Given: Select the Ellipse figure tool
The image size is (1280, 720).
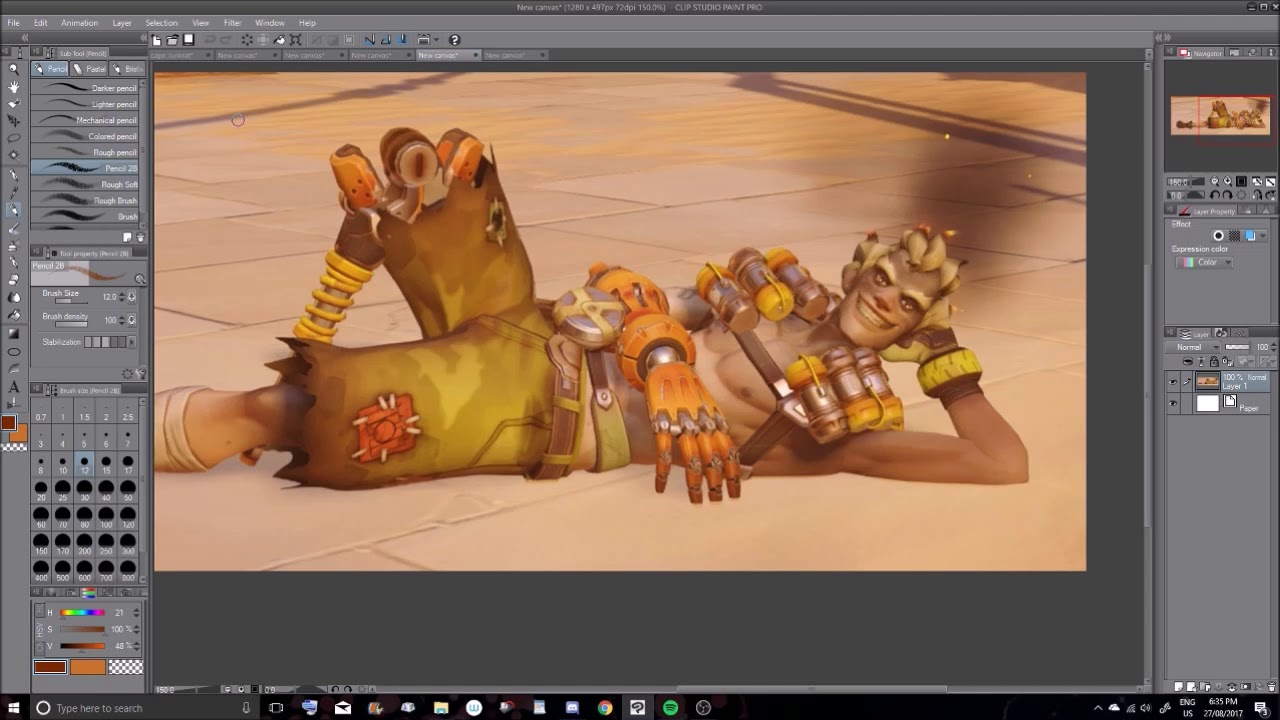Looking at the screenshot, I should [13, 352].
